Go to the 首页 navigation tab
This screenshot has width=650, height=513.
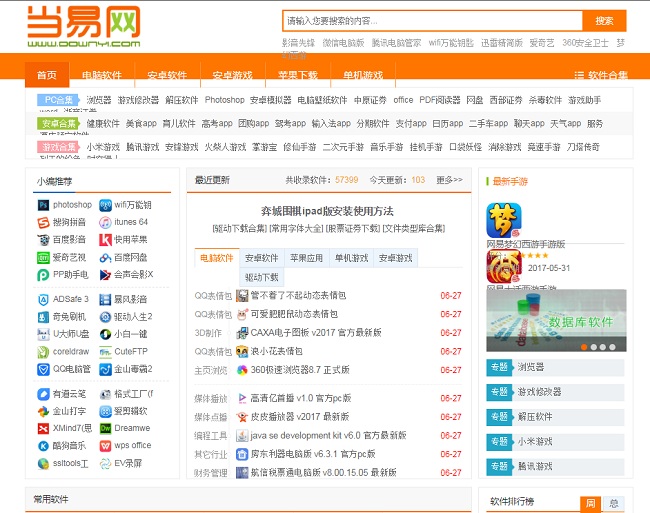tap(46, 75)
